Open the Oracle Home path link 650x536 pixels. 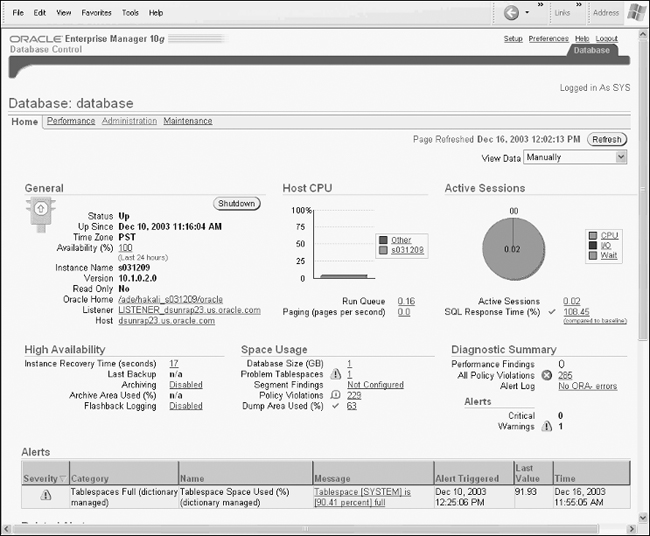(x=170, y=299)
